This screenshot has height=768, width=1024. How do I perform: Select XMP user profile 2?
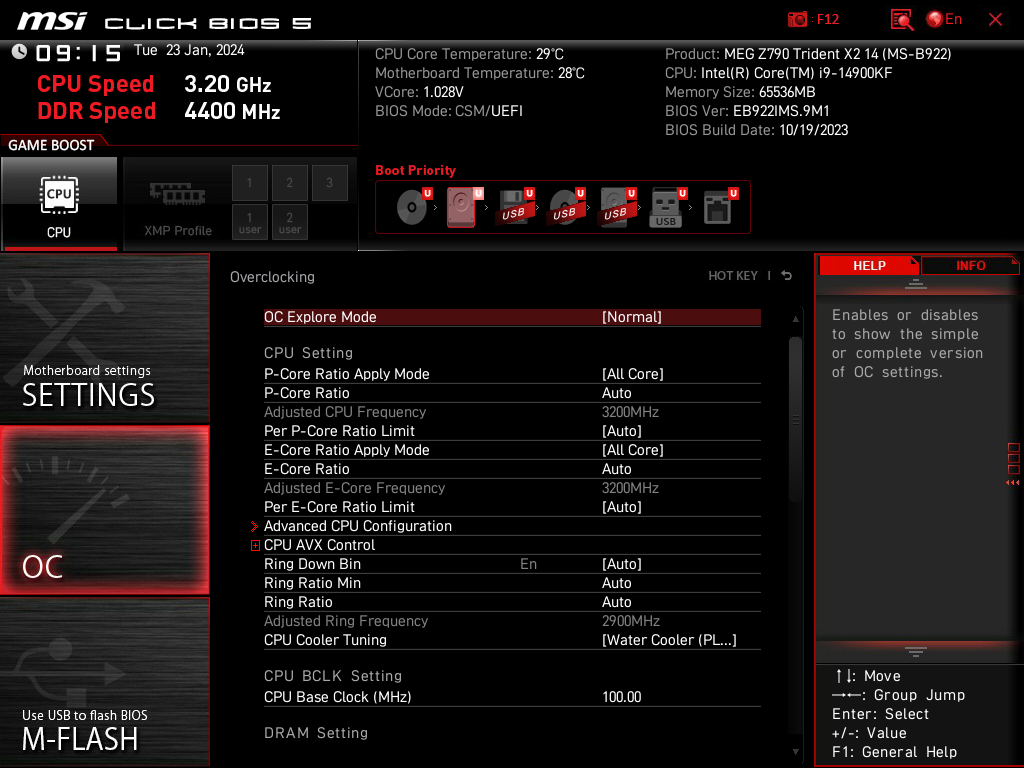coord(289,222)
